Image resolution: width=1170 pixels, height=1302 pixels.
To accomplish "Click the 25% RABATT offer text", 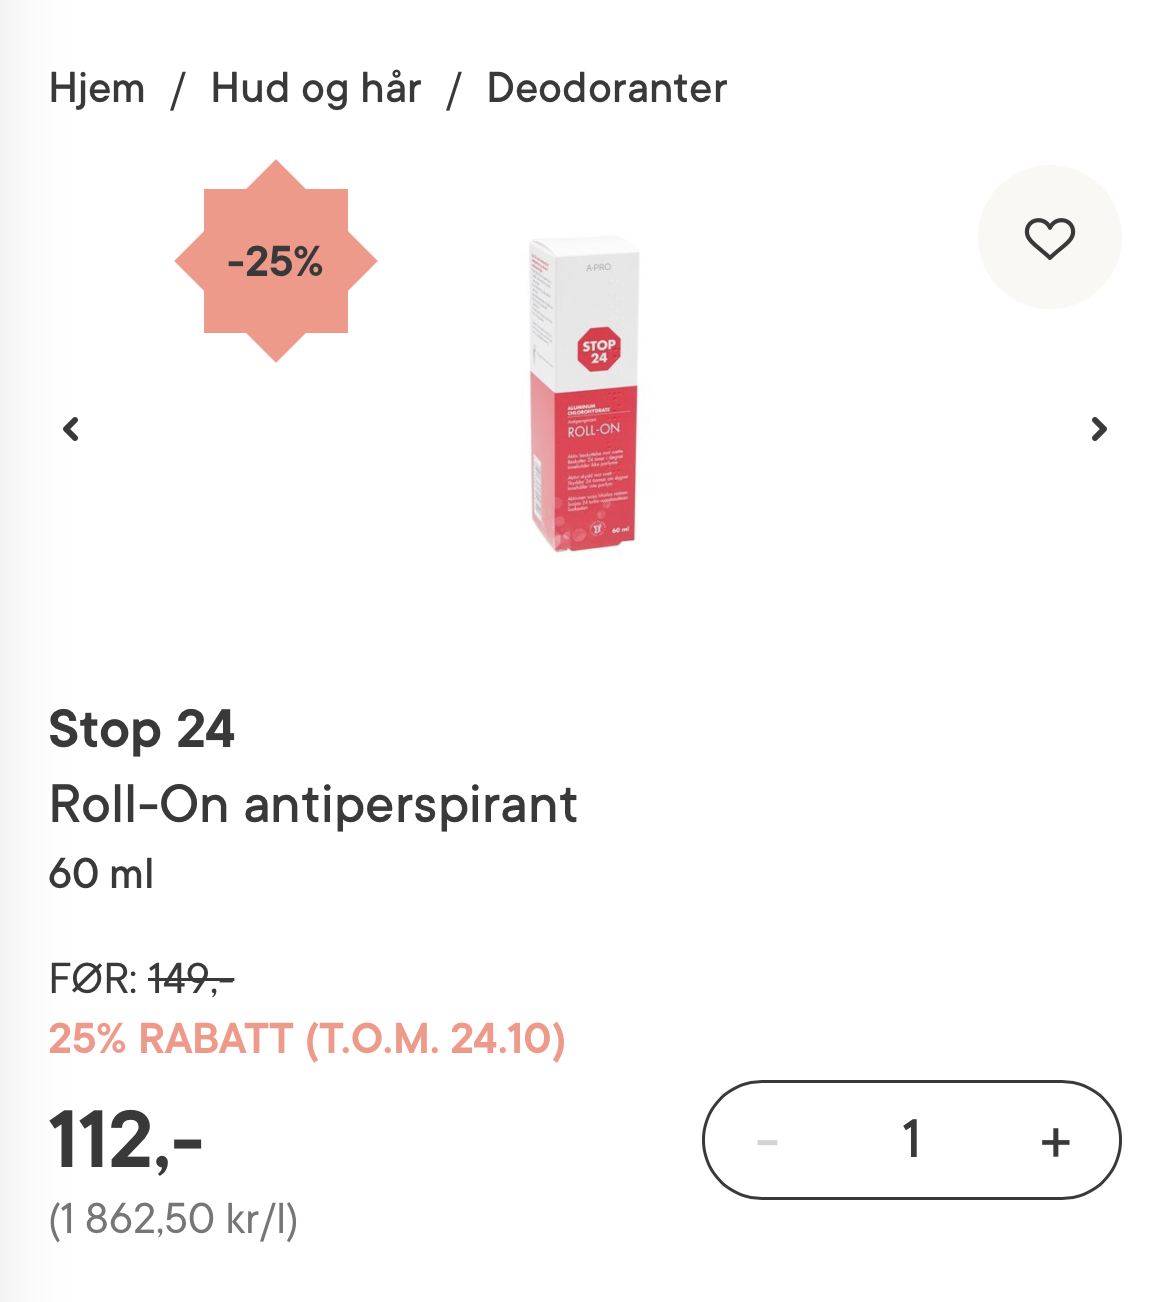I will tap(307, 1038).
